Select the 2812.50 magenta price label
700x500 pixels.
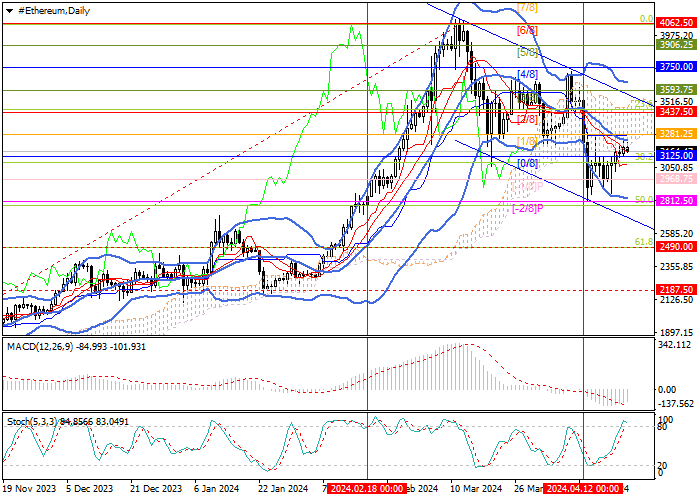[x=676, y=201]
